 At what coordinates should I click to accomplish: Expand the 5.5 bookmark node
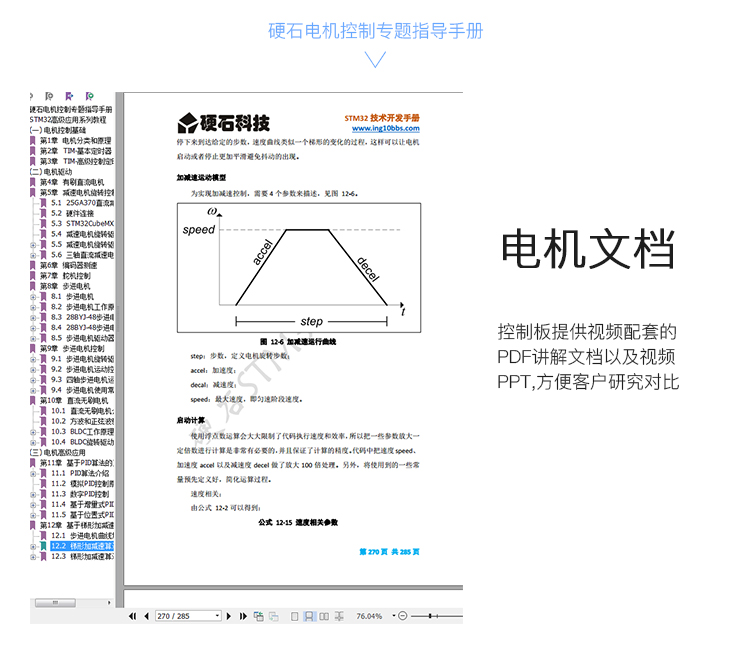click(x=34, y=244)
